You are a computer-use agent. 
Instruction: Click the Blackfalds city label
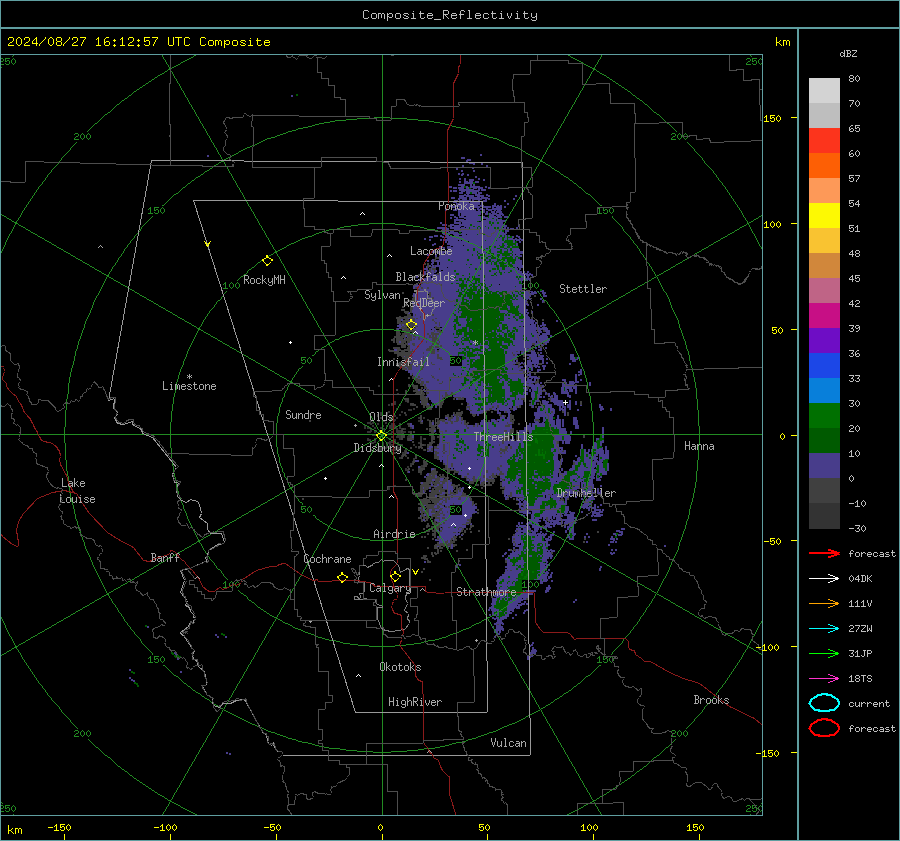point(425,277)
